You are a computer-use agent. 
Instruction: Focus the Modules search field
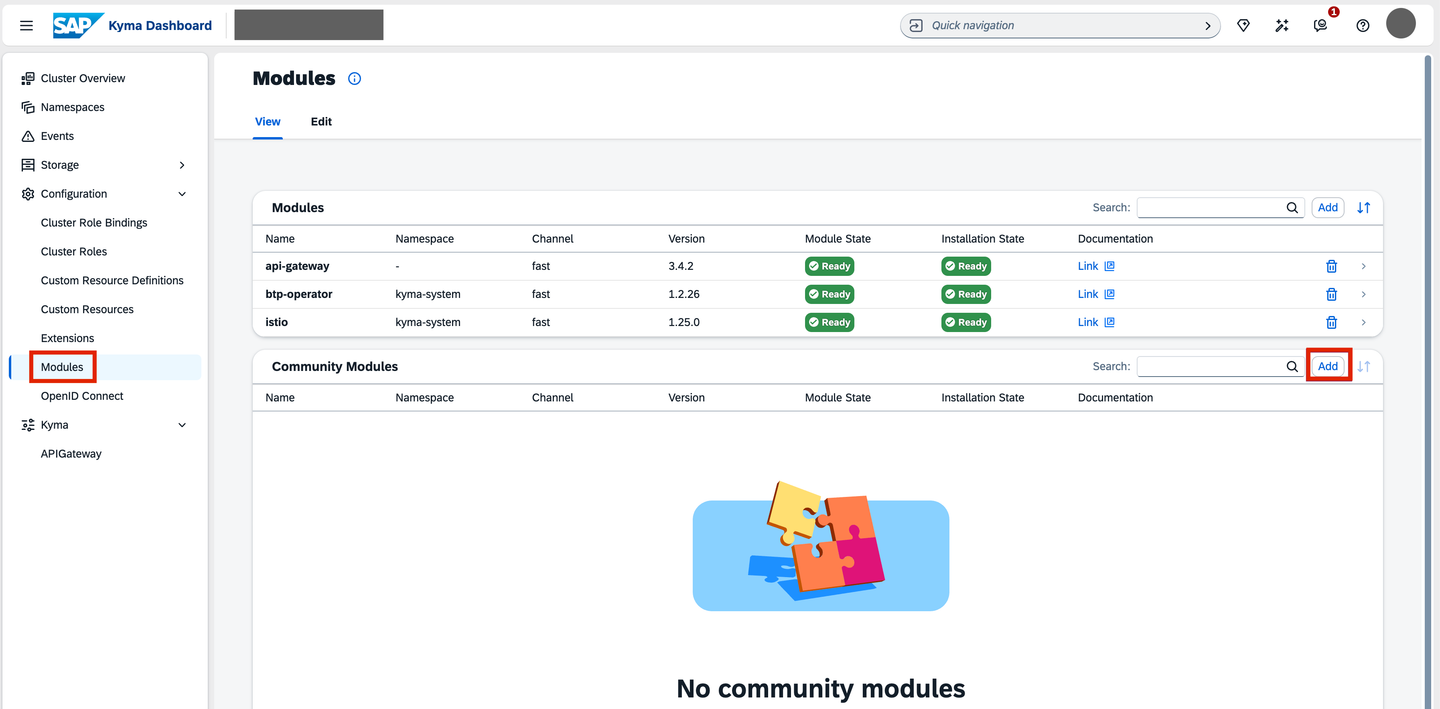coord(1210,208)
